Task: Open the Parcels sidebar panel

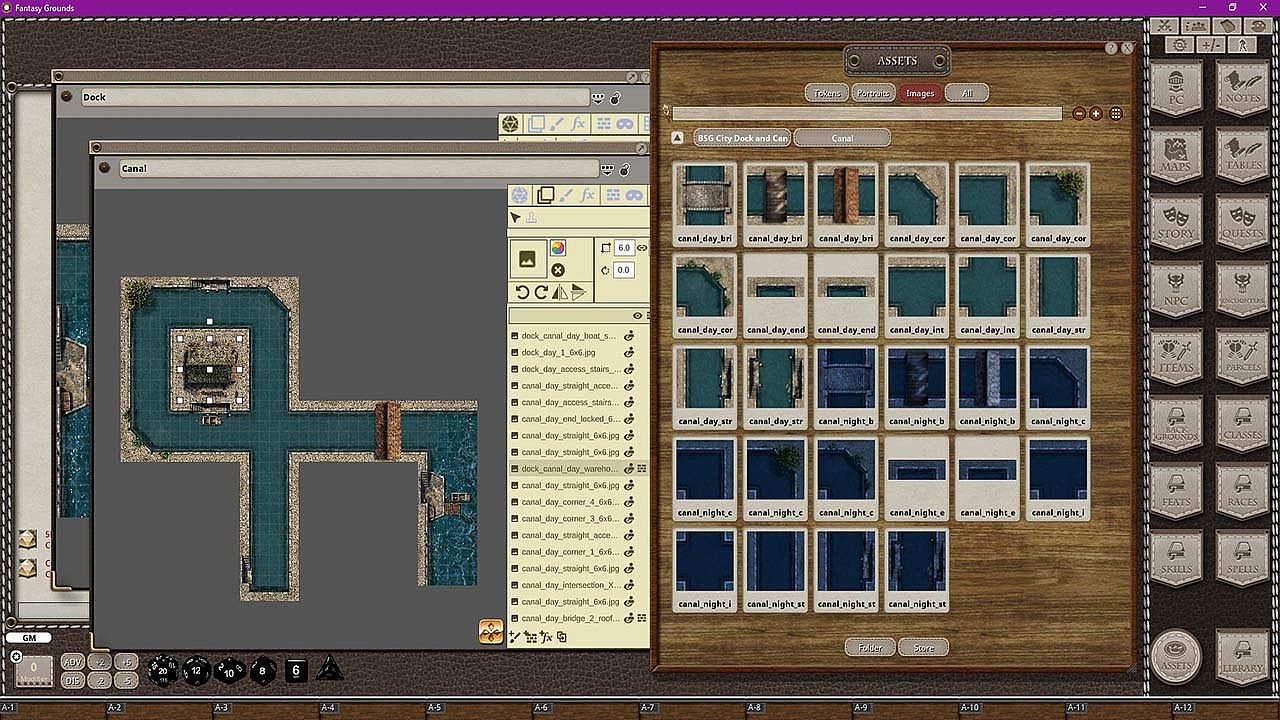Action: pos(1241,355)
